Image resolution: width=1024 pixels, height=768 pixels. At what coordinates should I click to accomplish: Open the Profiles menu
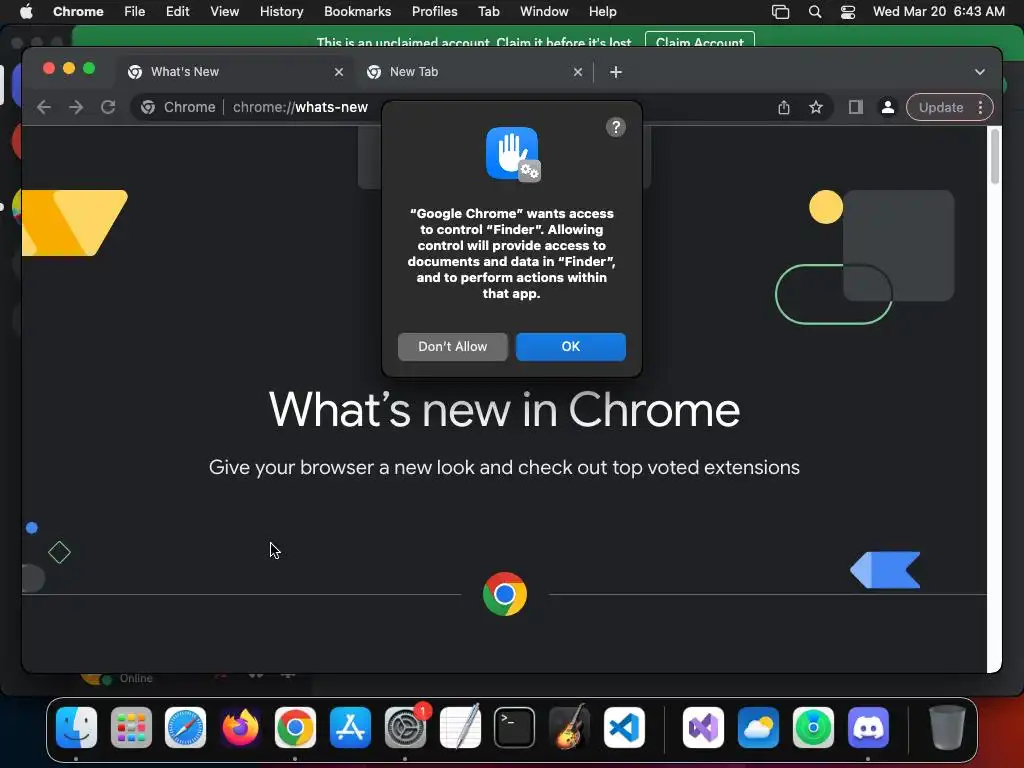coord(434,12)
